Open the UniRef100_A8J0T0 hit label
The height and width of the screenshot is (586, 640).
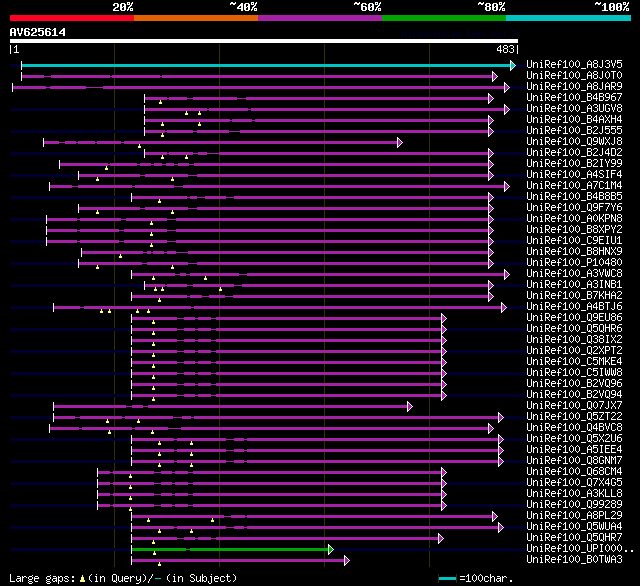click(x=574, y=75)
